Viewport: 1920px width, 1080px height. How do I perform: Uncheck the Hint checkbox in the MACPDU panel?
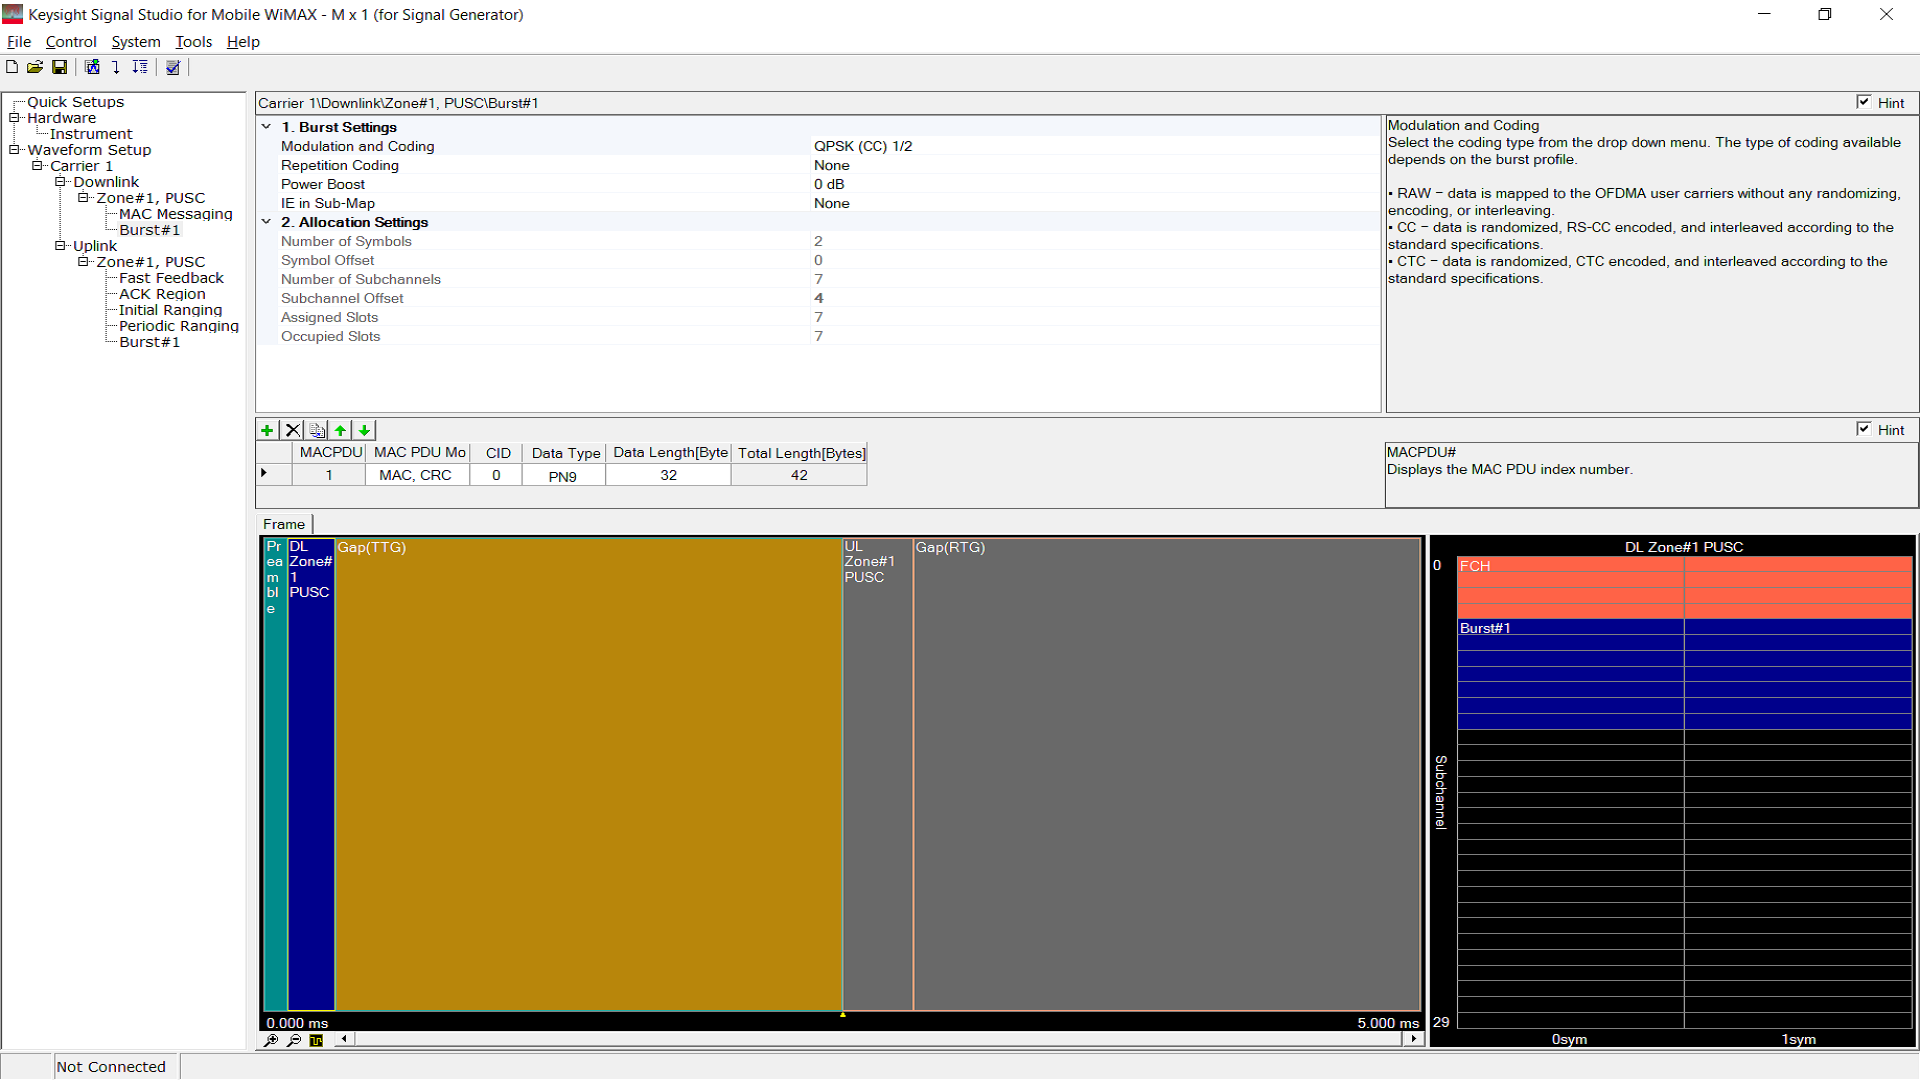click(1864, 428)
